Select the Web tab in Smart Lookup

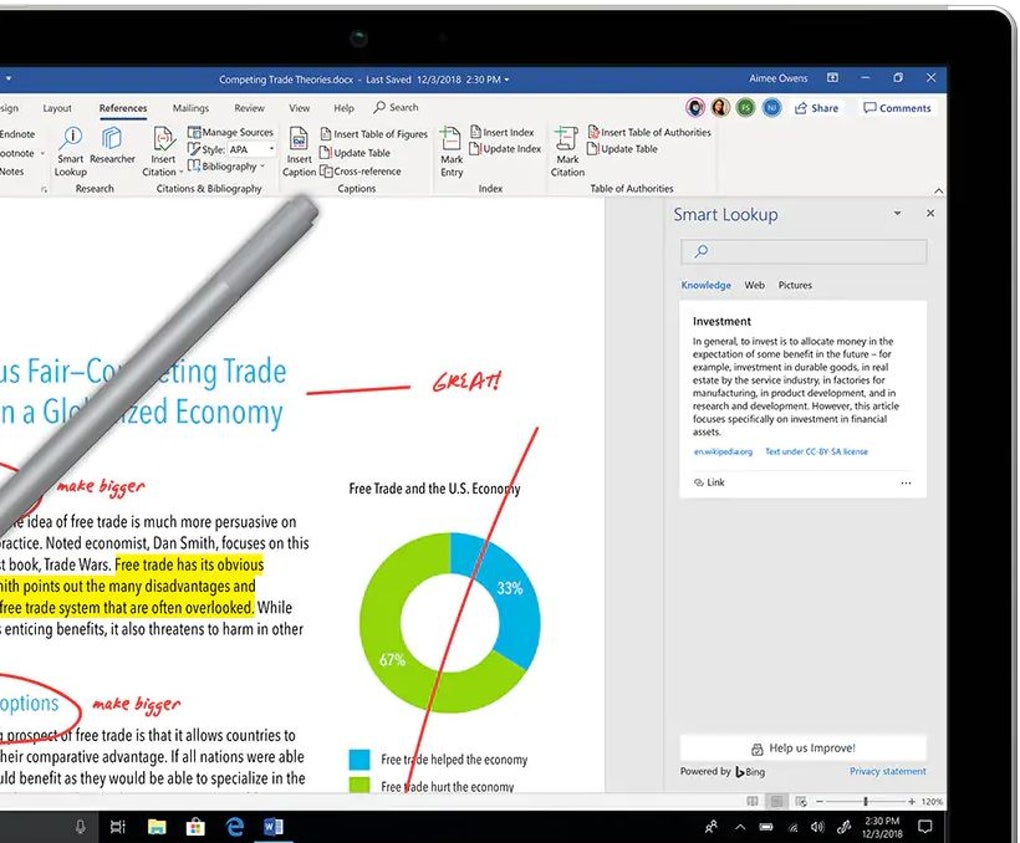coord(754,285)
